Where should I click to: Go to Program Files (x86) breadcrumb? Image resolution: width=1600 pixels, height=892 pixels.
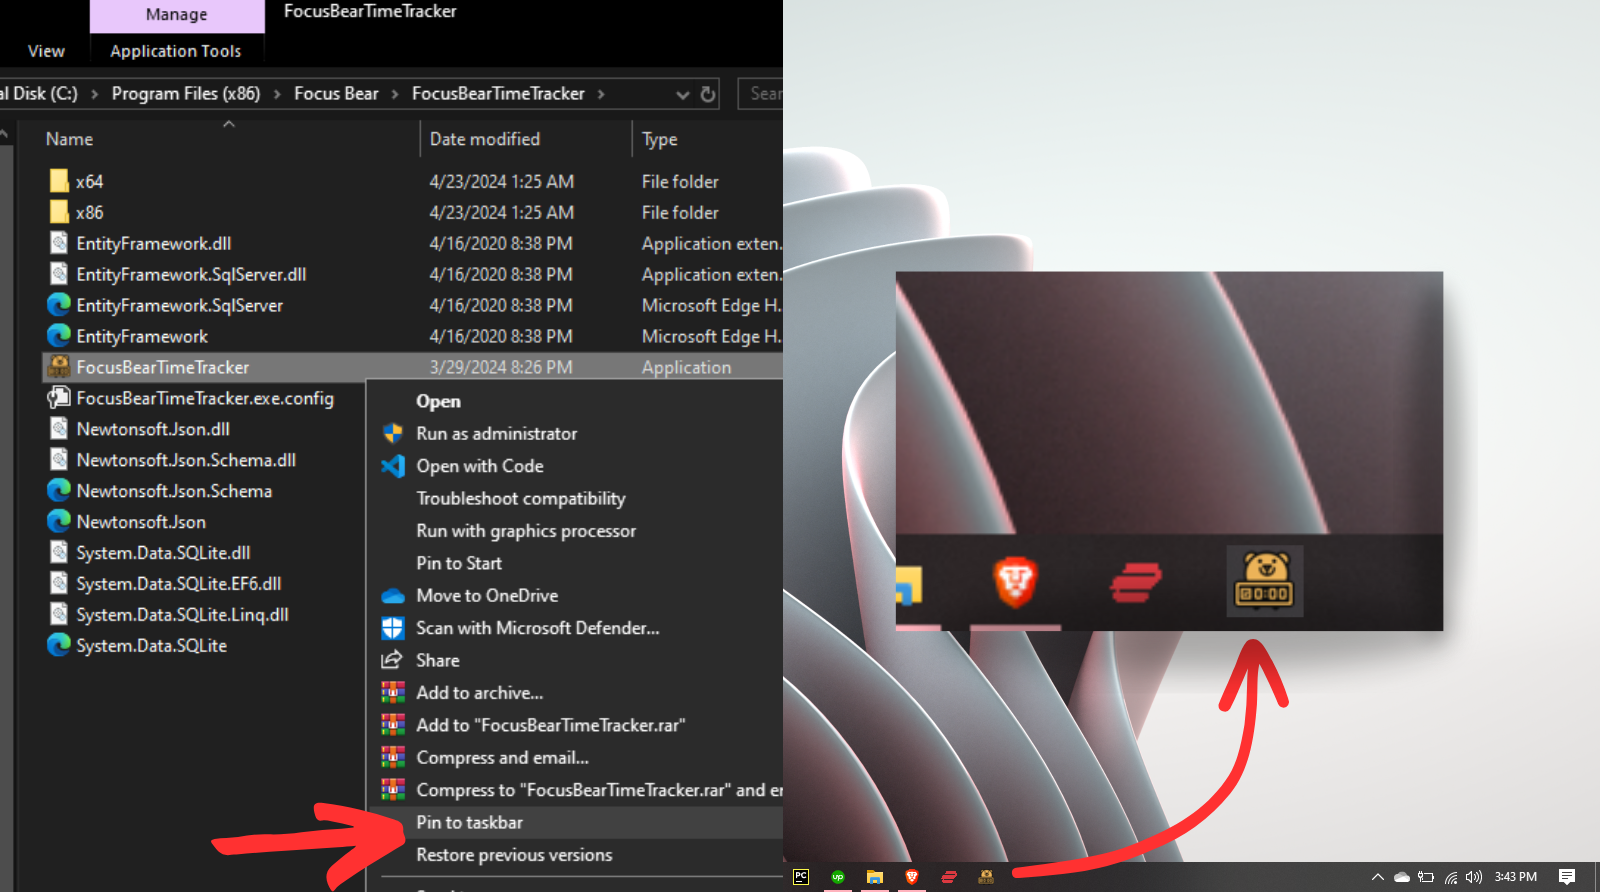(186, 93)
